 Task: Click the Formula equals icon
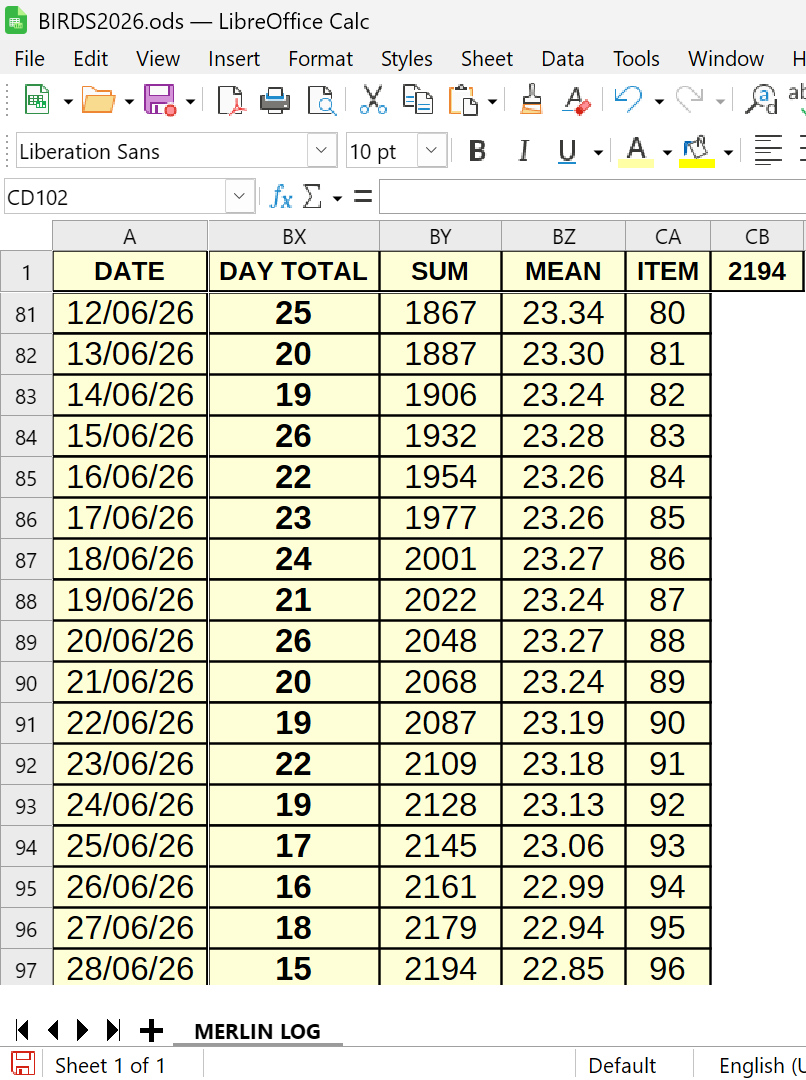click(x=363, y=198)
